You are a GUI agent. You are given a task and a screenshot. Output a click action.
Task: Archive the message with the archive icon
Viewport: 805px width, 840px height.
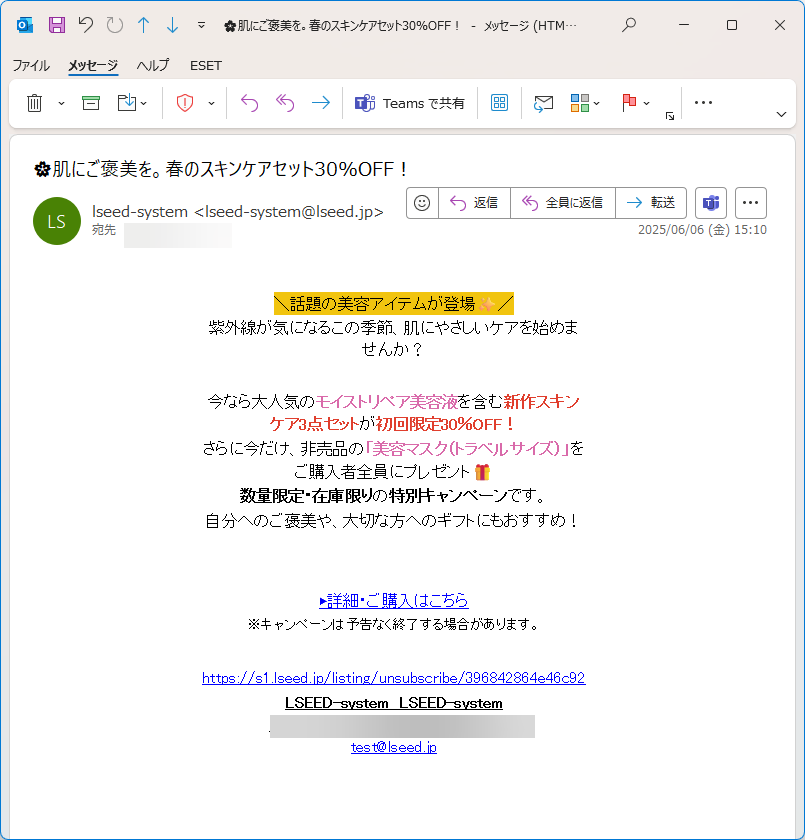(89, 102)
